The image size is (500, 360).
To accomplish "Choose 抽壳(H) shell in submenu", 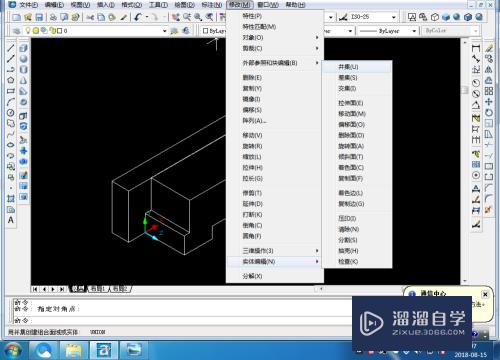I will 357,251.
